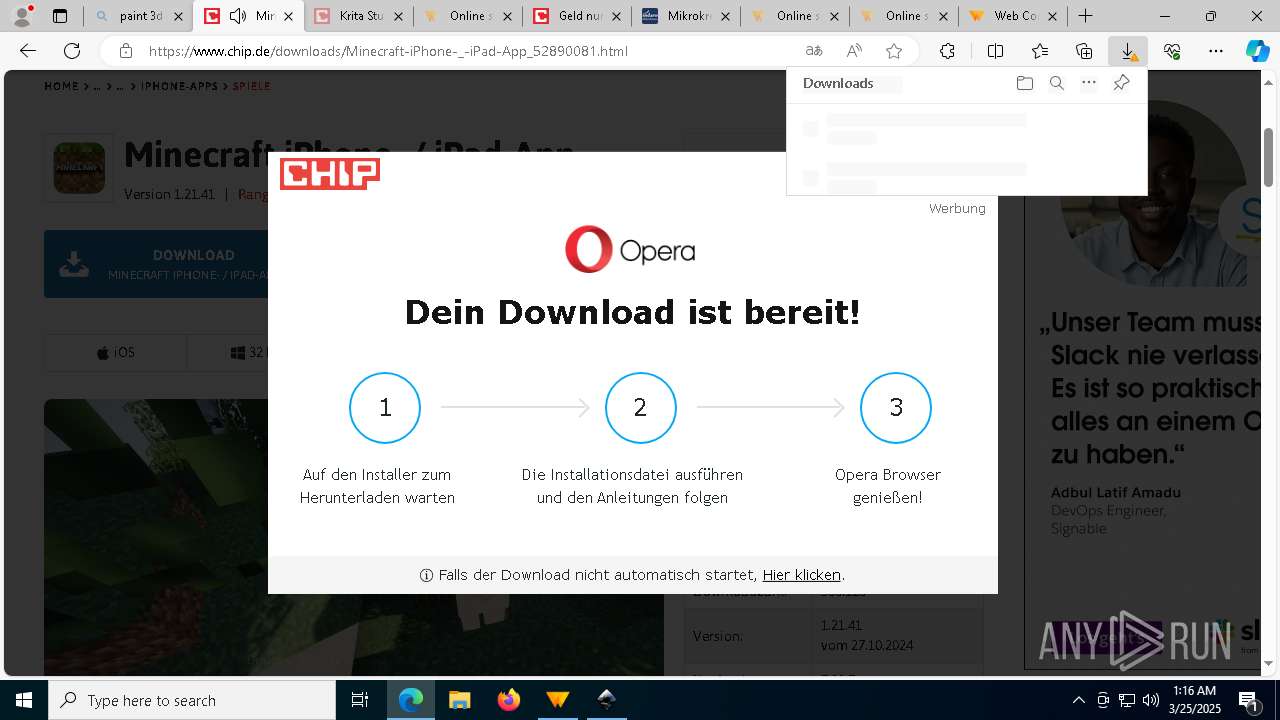
Task: Toggle split screen view
Action: tap(996, 51)
